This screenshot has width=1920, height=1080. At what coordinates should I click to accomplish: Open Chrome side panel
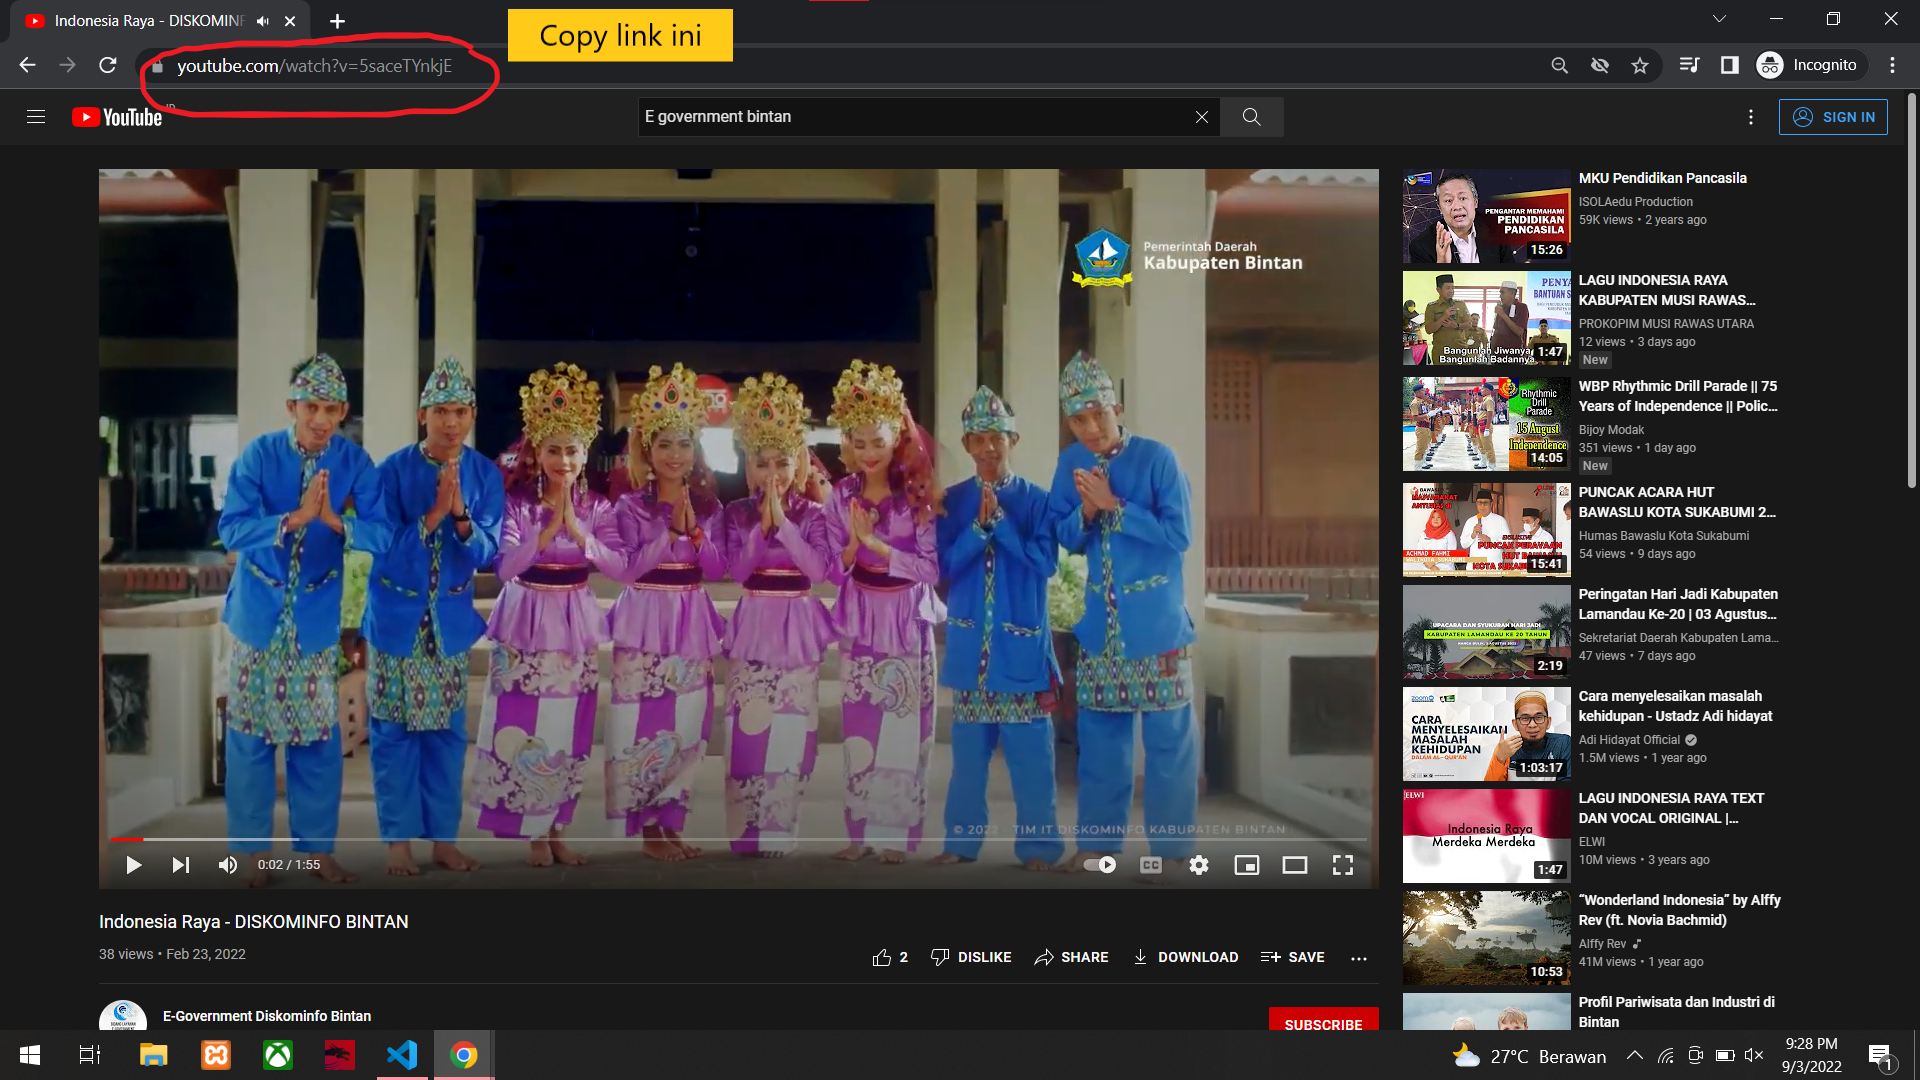pyautogui.click(x=1729, y=65)
